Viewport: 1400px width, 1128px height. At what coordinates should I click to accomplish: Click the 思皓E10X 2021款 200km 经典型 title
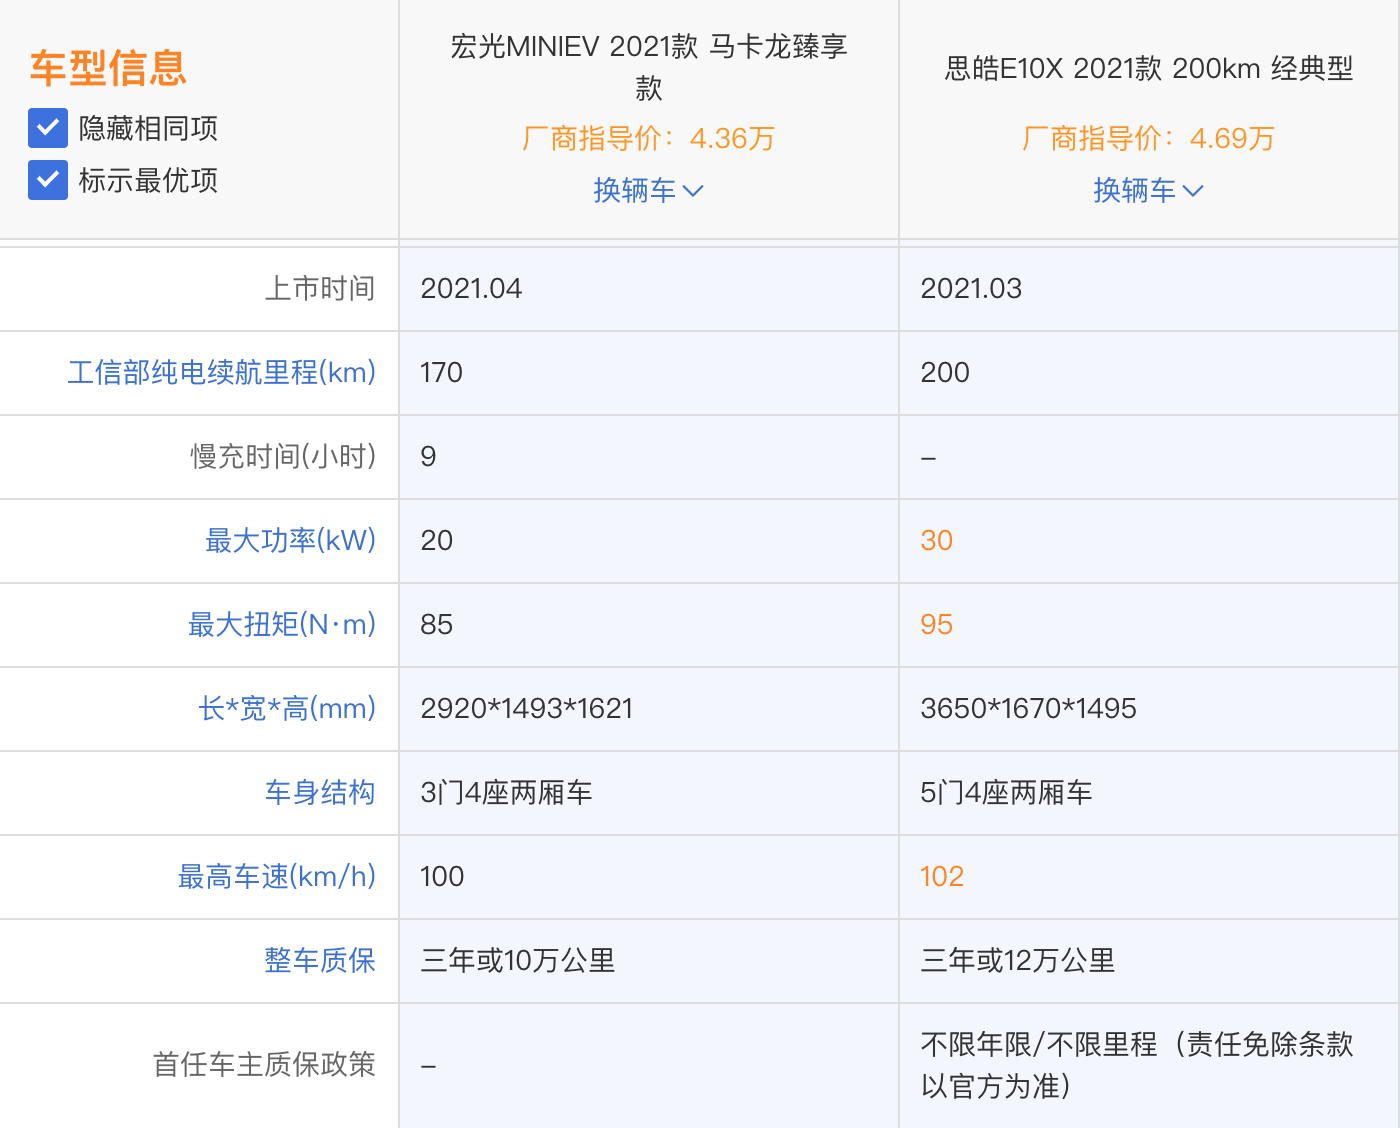[1149, 68]
